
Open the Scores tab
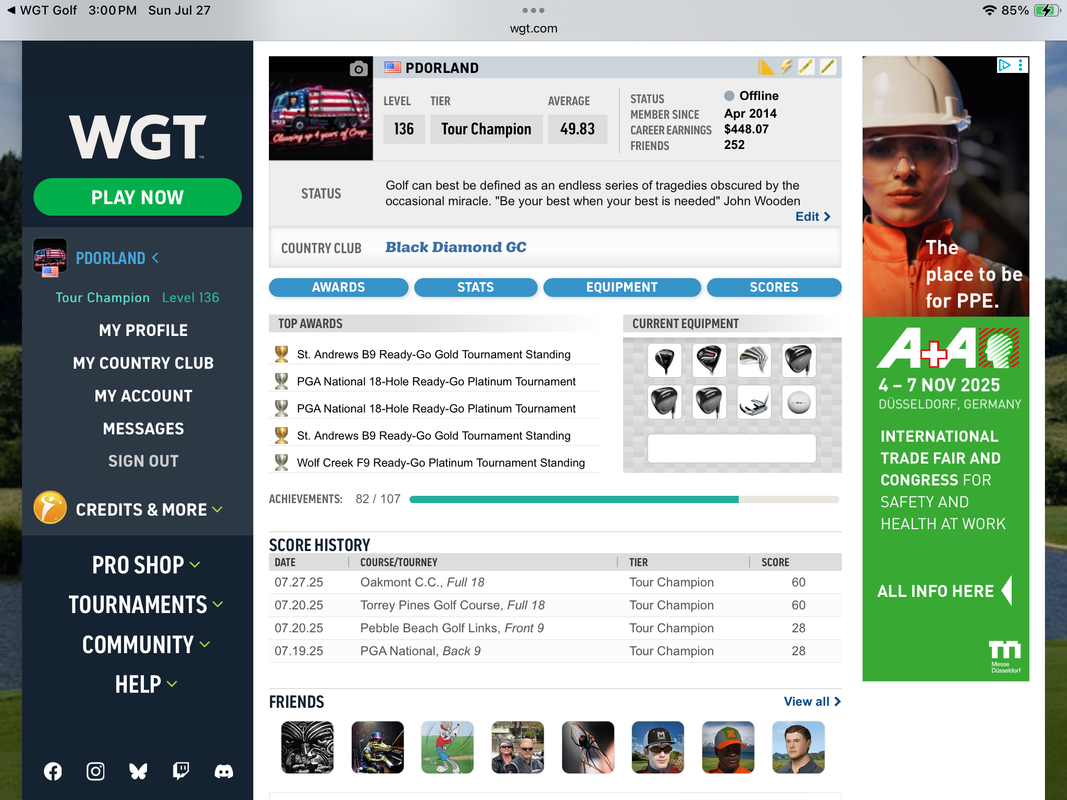click(774, 287)
